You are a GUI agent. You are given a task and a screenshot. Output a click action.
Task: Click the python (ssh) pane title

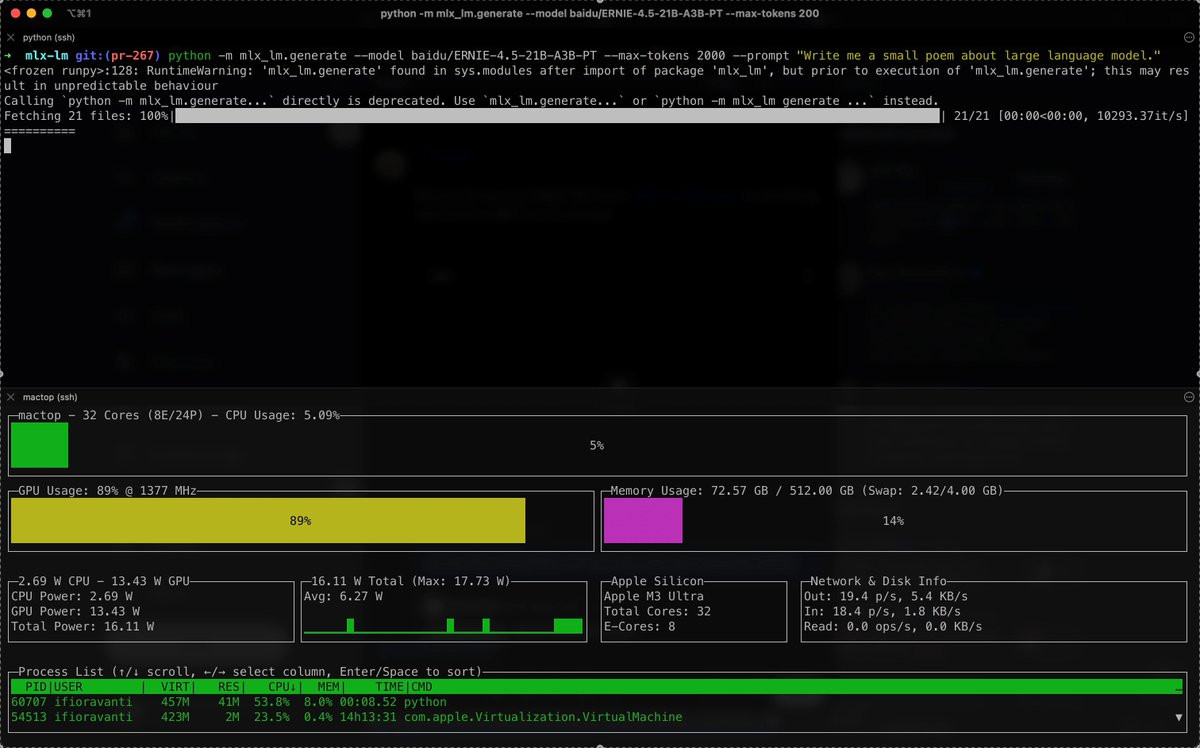coord(49,36)
